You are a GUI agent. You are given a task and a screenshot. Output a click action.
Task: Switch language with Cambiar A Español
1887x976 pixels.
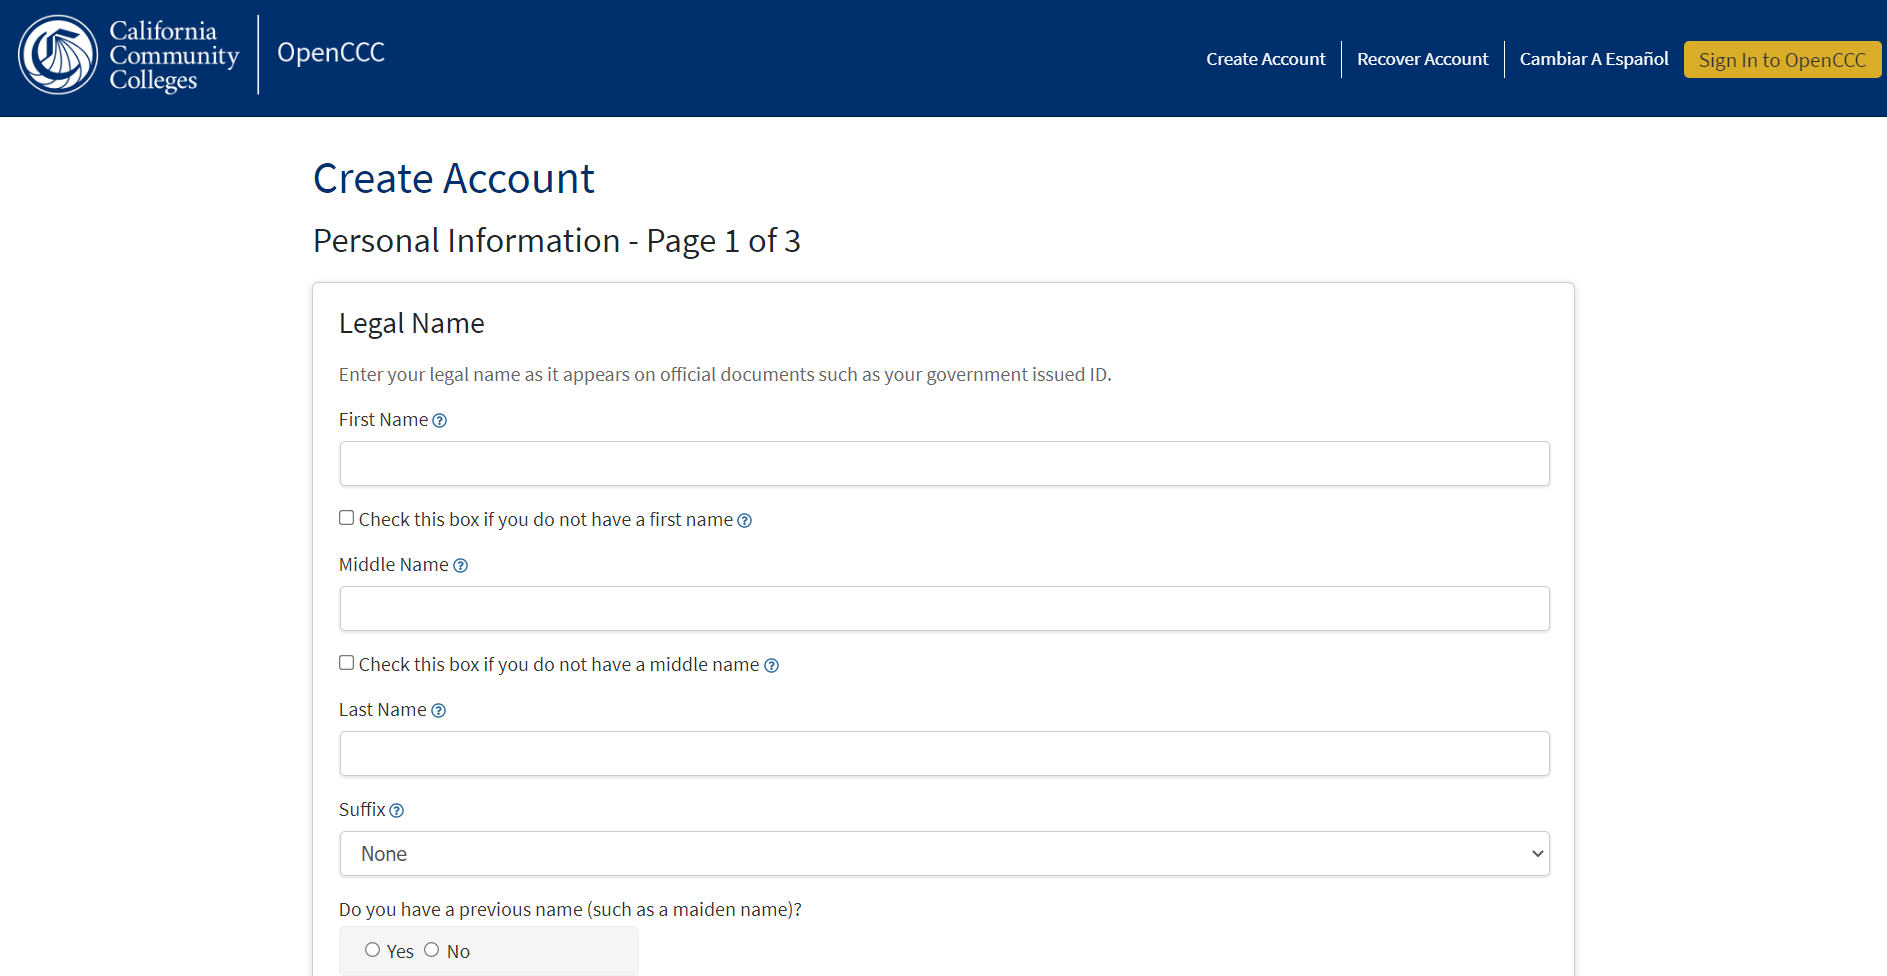[x=1593, y=59]
